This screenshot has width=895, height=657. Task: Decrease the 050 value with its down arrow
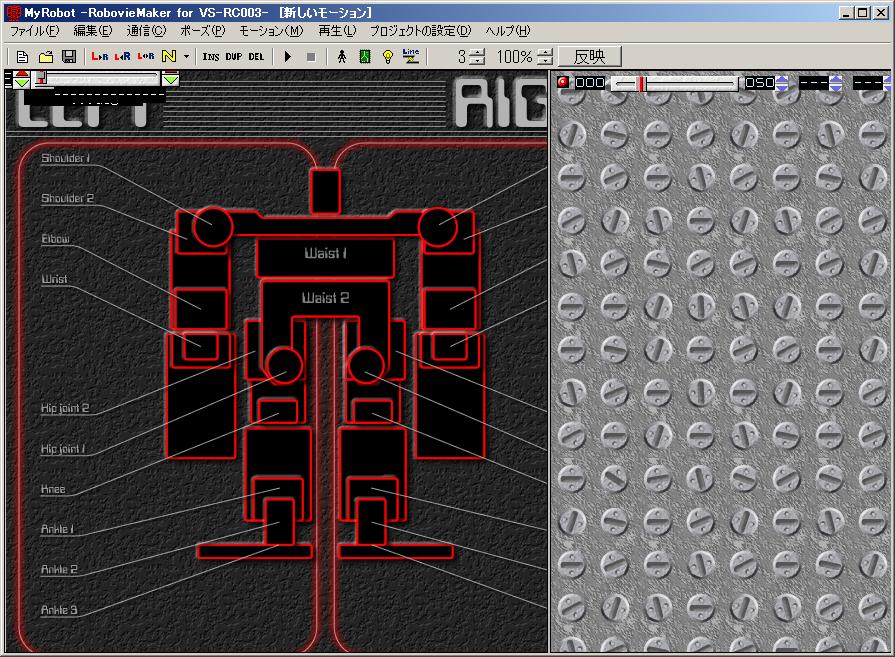click(782, 87)
